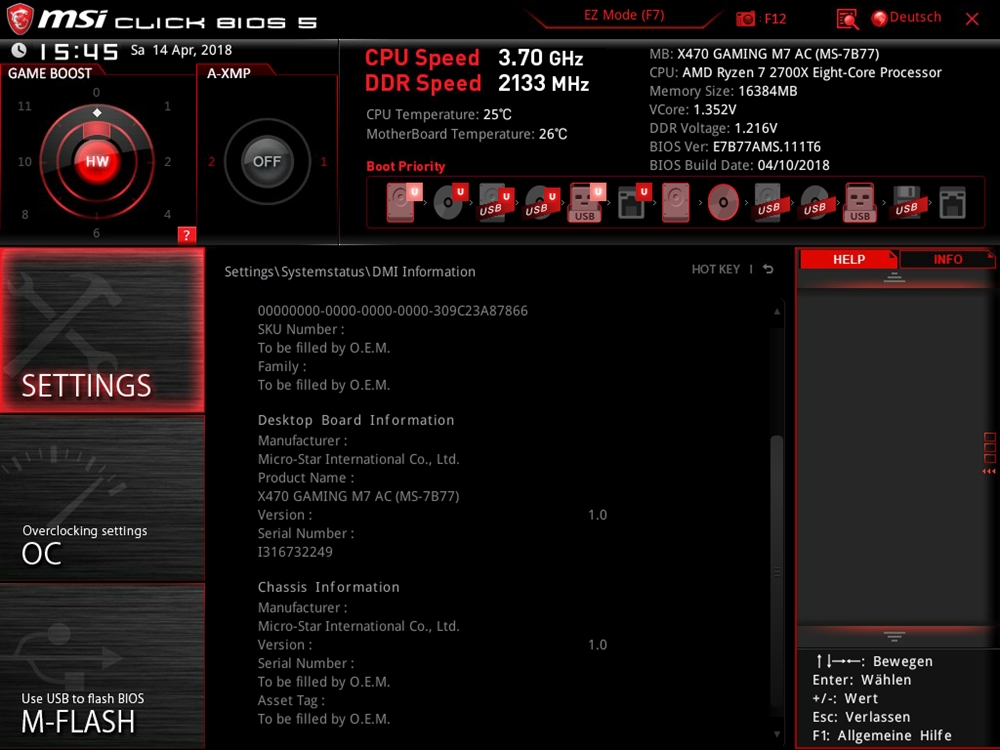1000x750 pixels.
Task: Select the UEFI hard disk boot device
Action: coord(403,202)
